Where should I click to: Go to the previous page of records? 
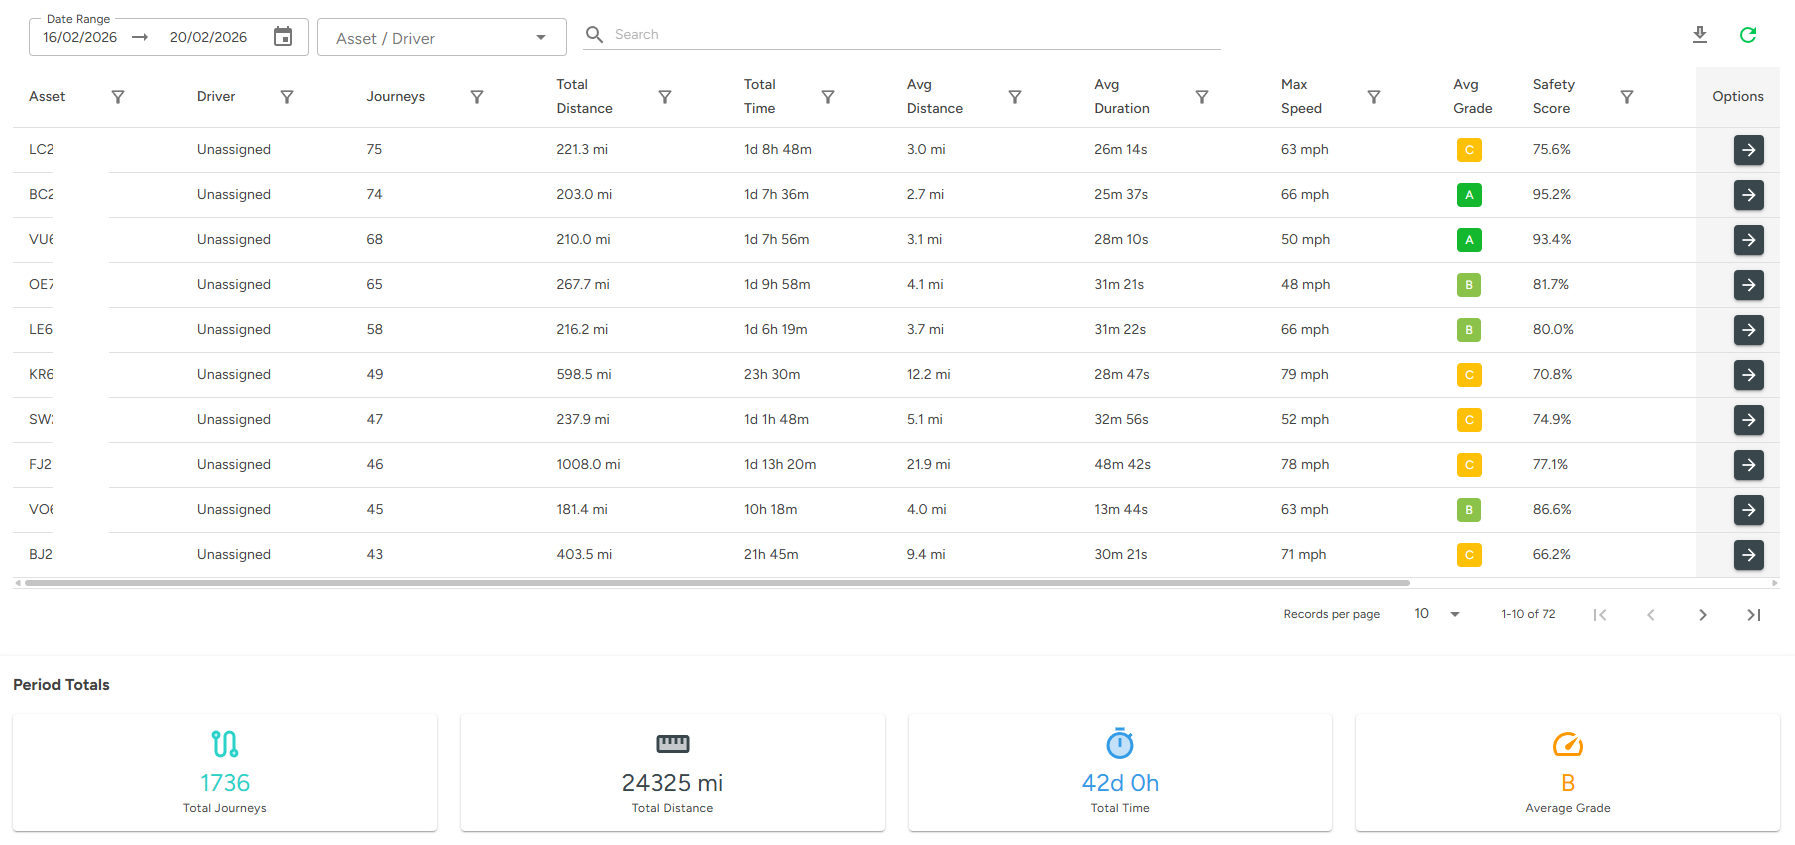1651,615
